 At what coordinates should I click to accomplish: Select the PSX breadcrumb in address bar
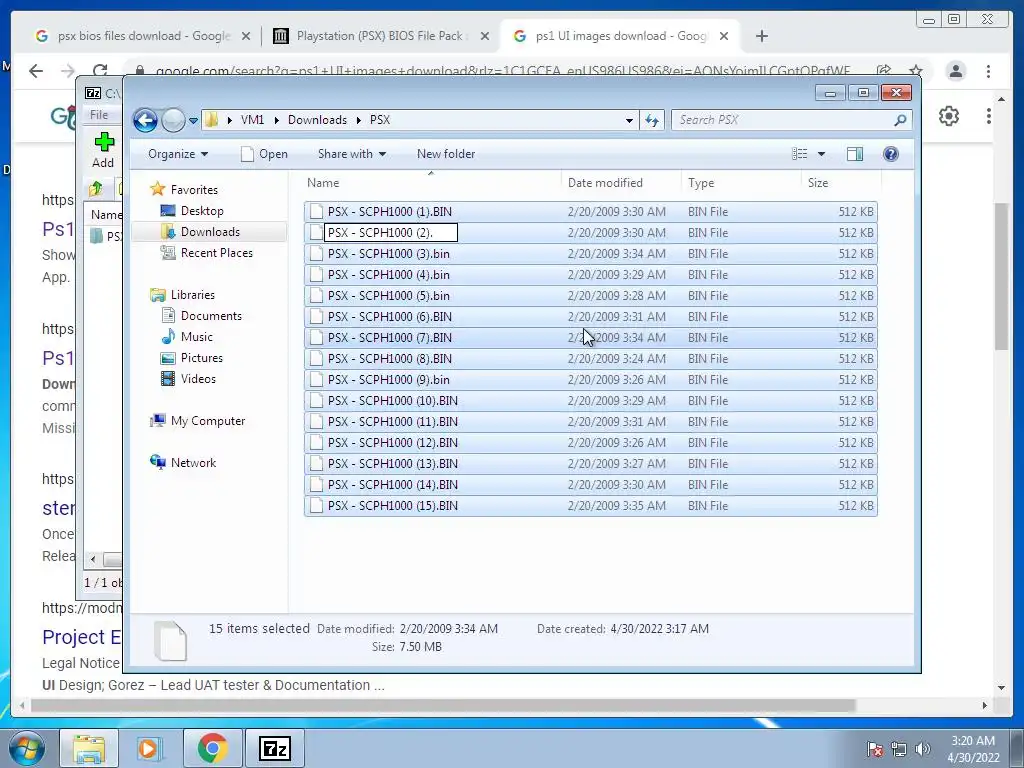tap(380, 120)
